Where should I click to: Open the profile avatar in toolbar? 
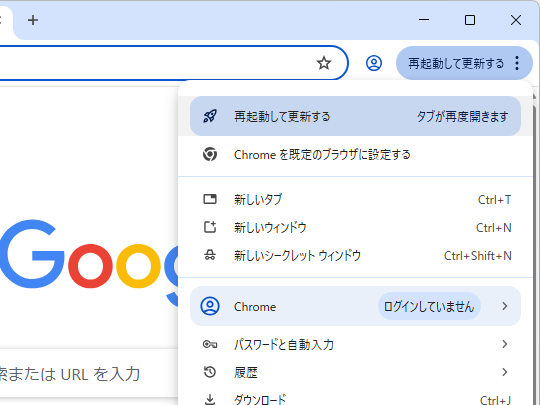(x=374, y=63)
